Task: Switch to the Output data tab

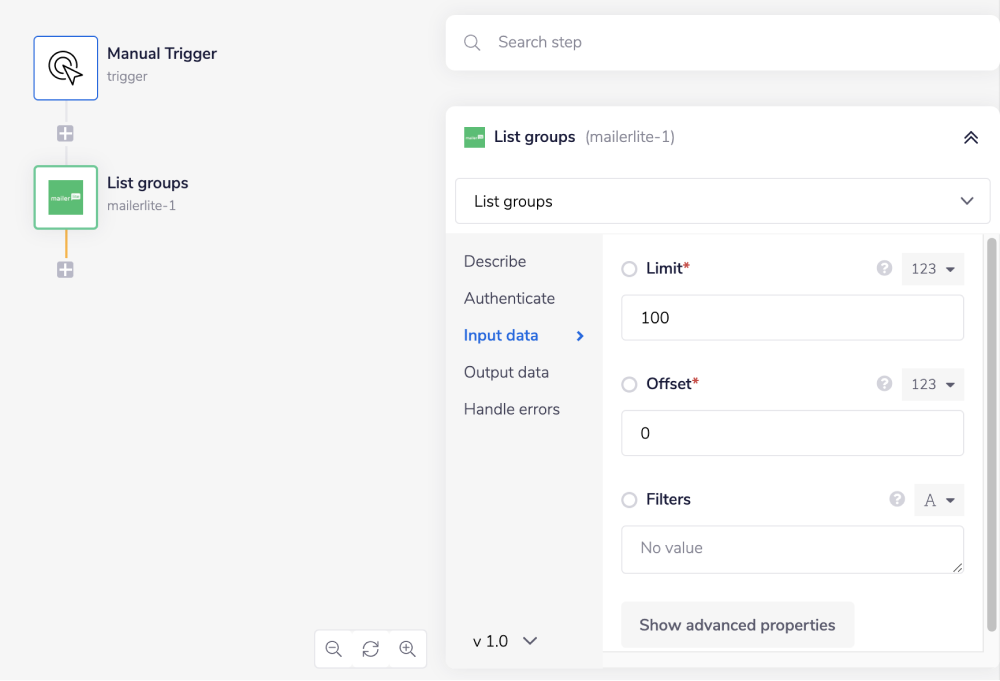Action: (506, 372)
